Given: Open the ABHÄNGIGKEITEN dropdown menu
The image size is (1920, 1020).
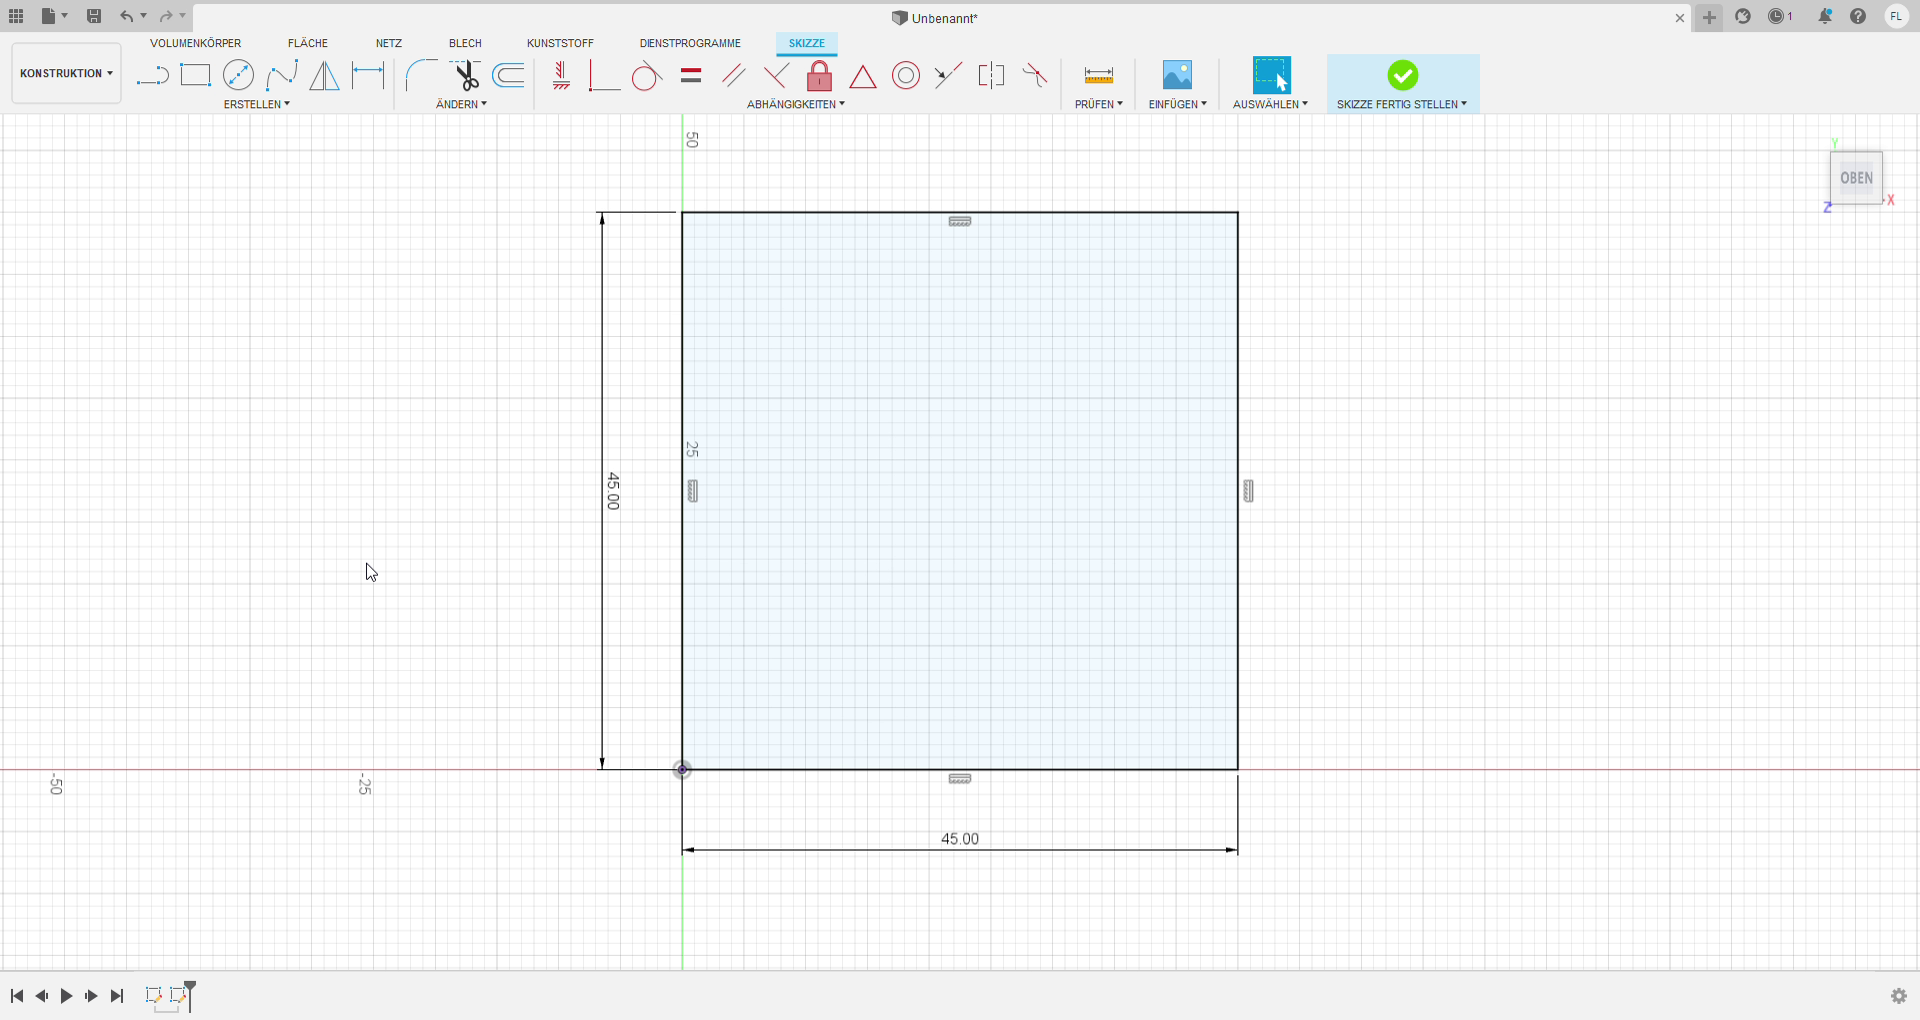Looking at the screenshot, I should (x=795, y=104).
